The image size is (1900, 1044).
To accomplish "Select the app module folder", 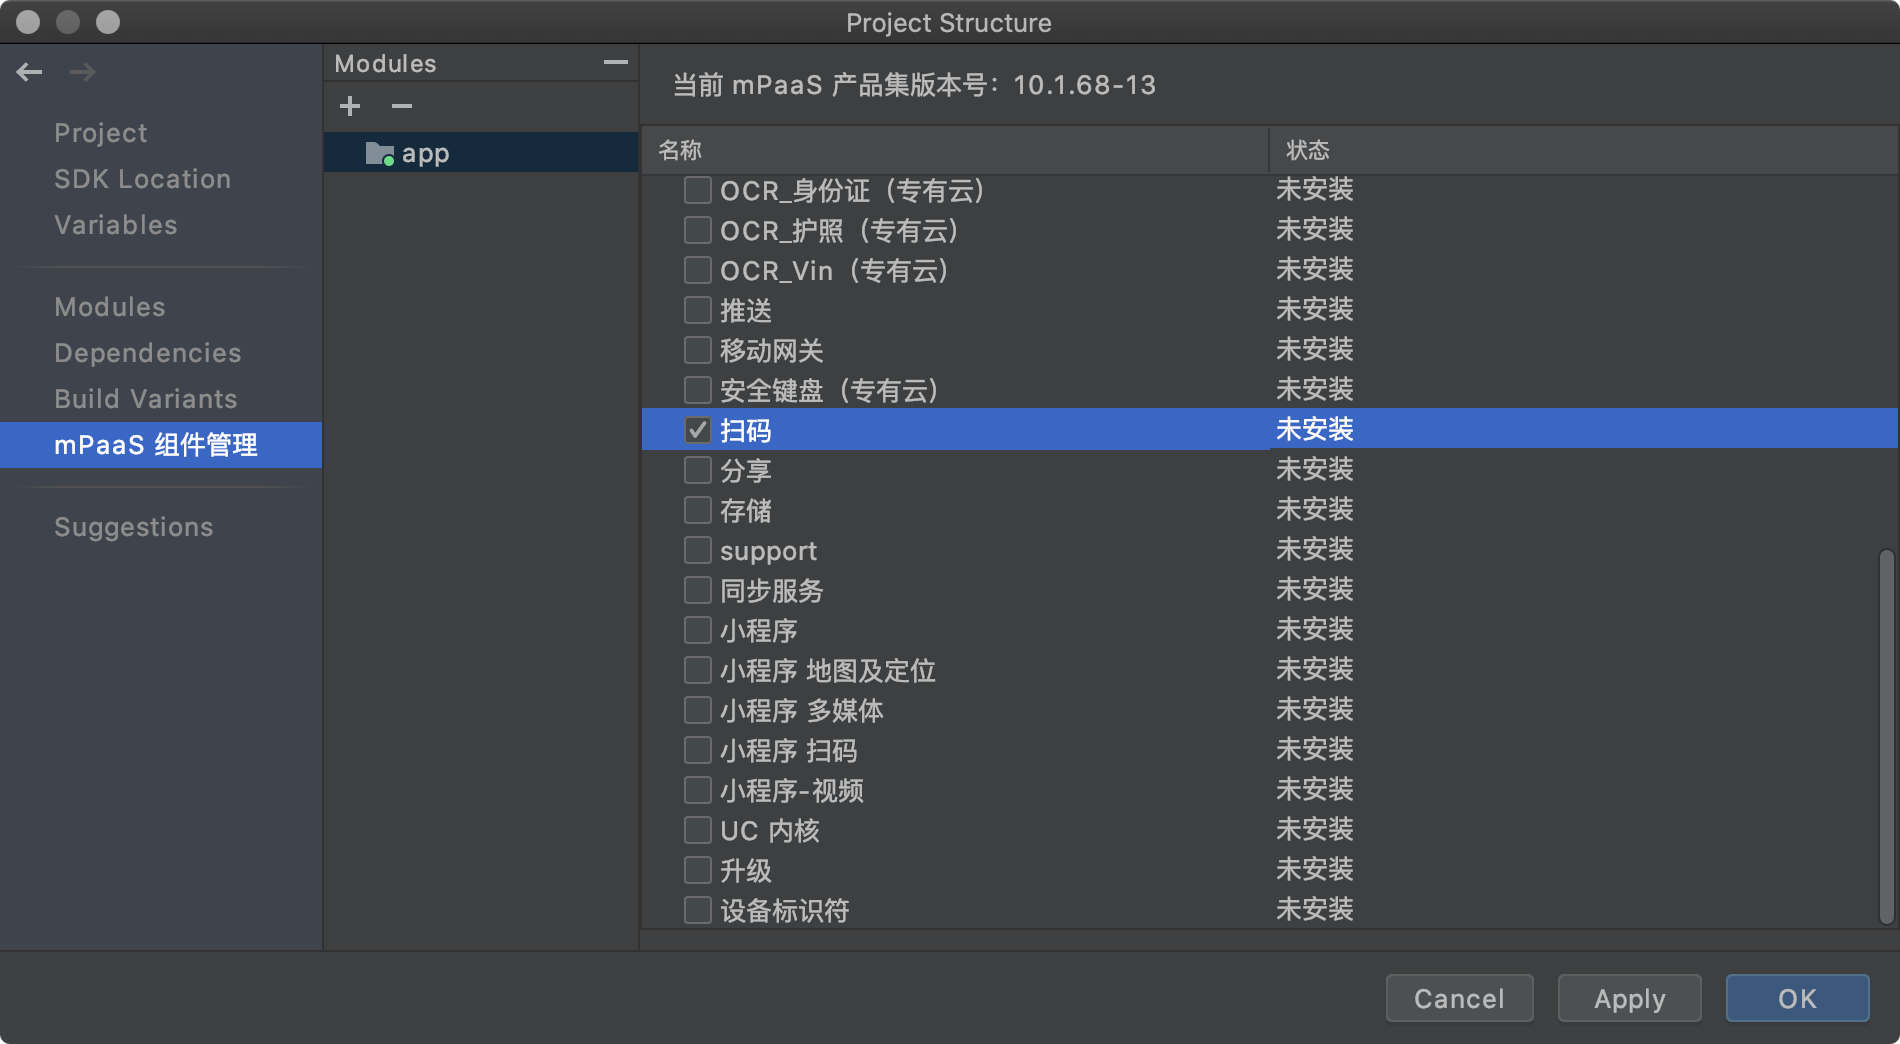I will pos(481,153).
